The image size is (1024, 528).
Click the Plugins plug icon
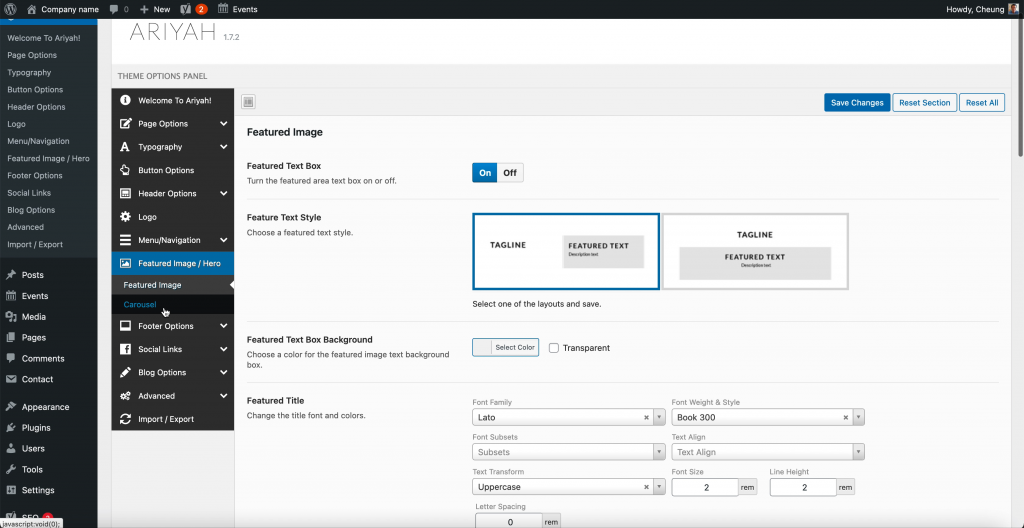click(x=10, y=428)
